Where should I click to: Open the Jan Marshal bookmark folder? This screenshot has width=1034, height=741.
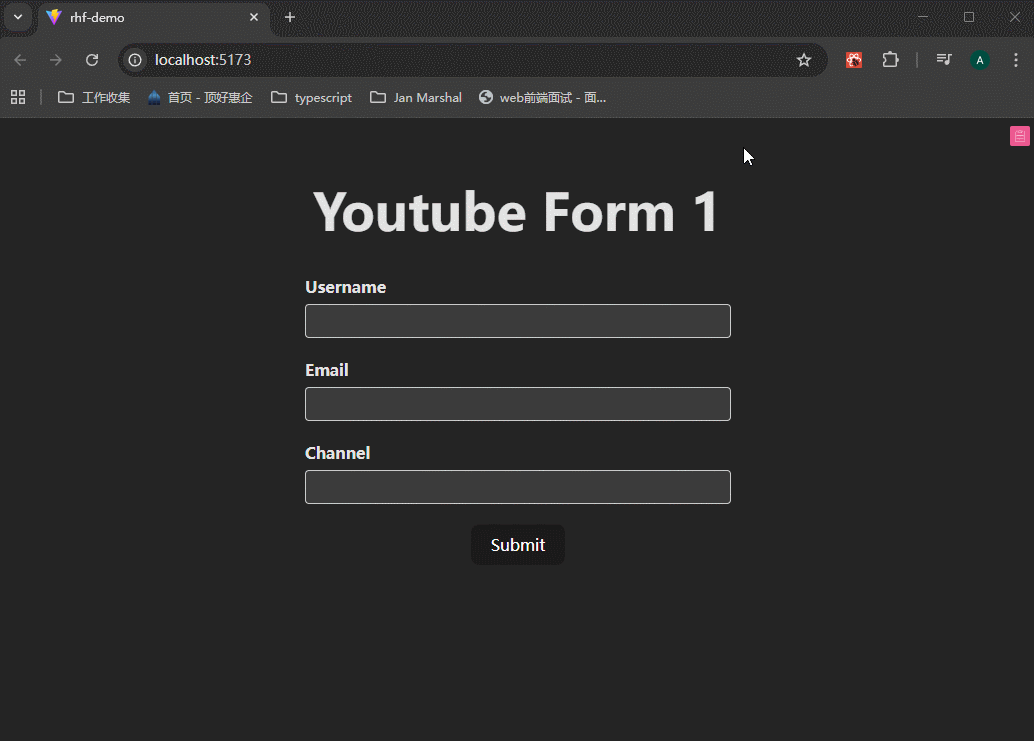coord(416,97)
